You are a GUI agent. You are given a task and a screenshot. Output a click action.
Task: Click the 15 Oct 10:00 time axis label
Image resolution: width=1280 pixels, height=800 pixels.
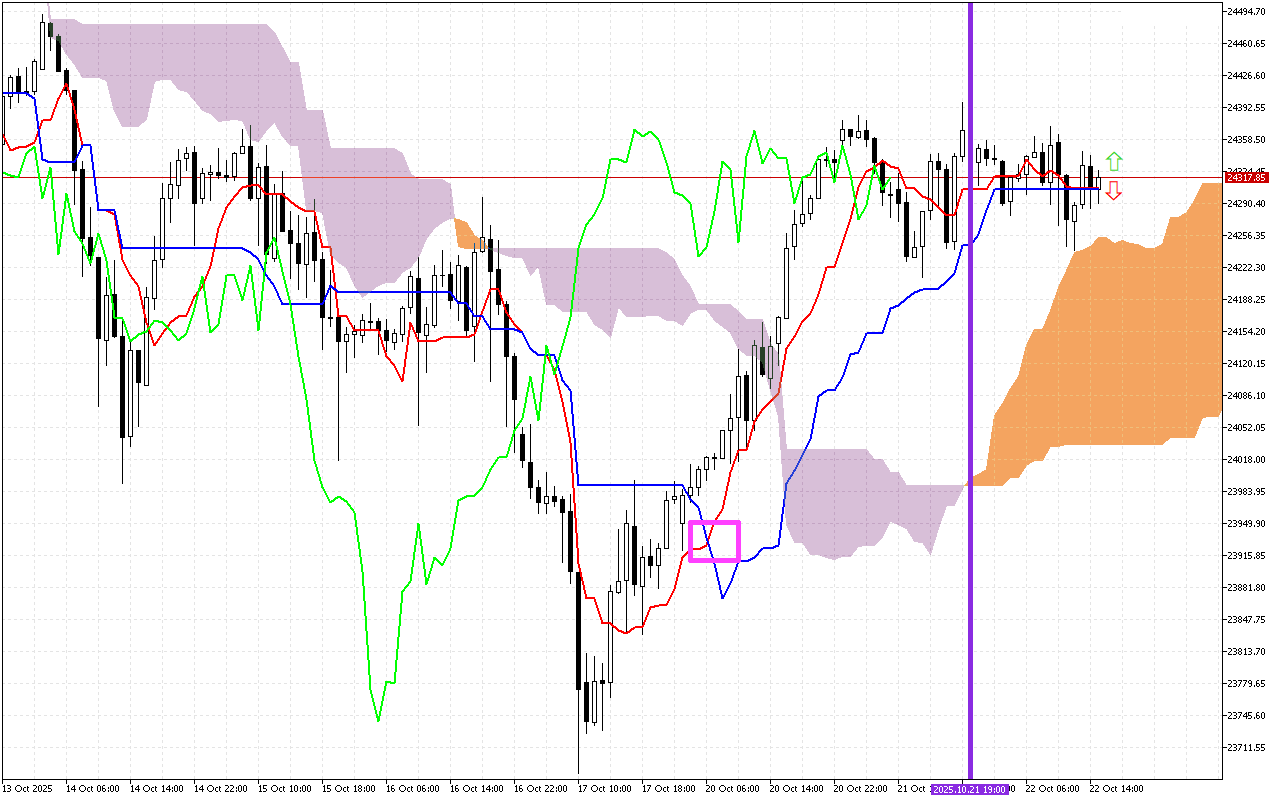(x=283, y=789)
